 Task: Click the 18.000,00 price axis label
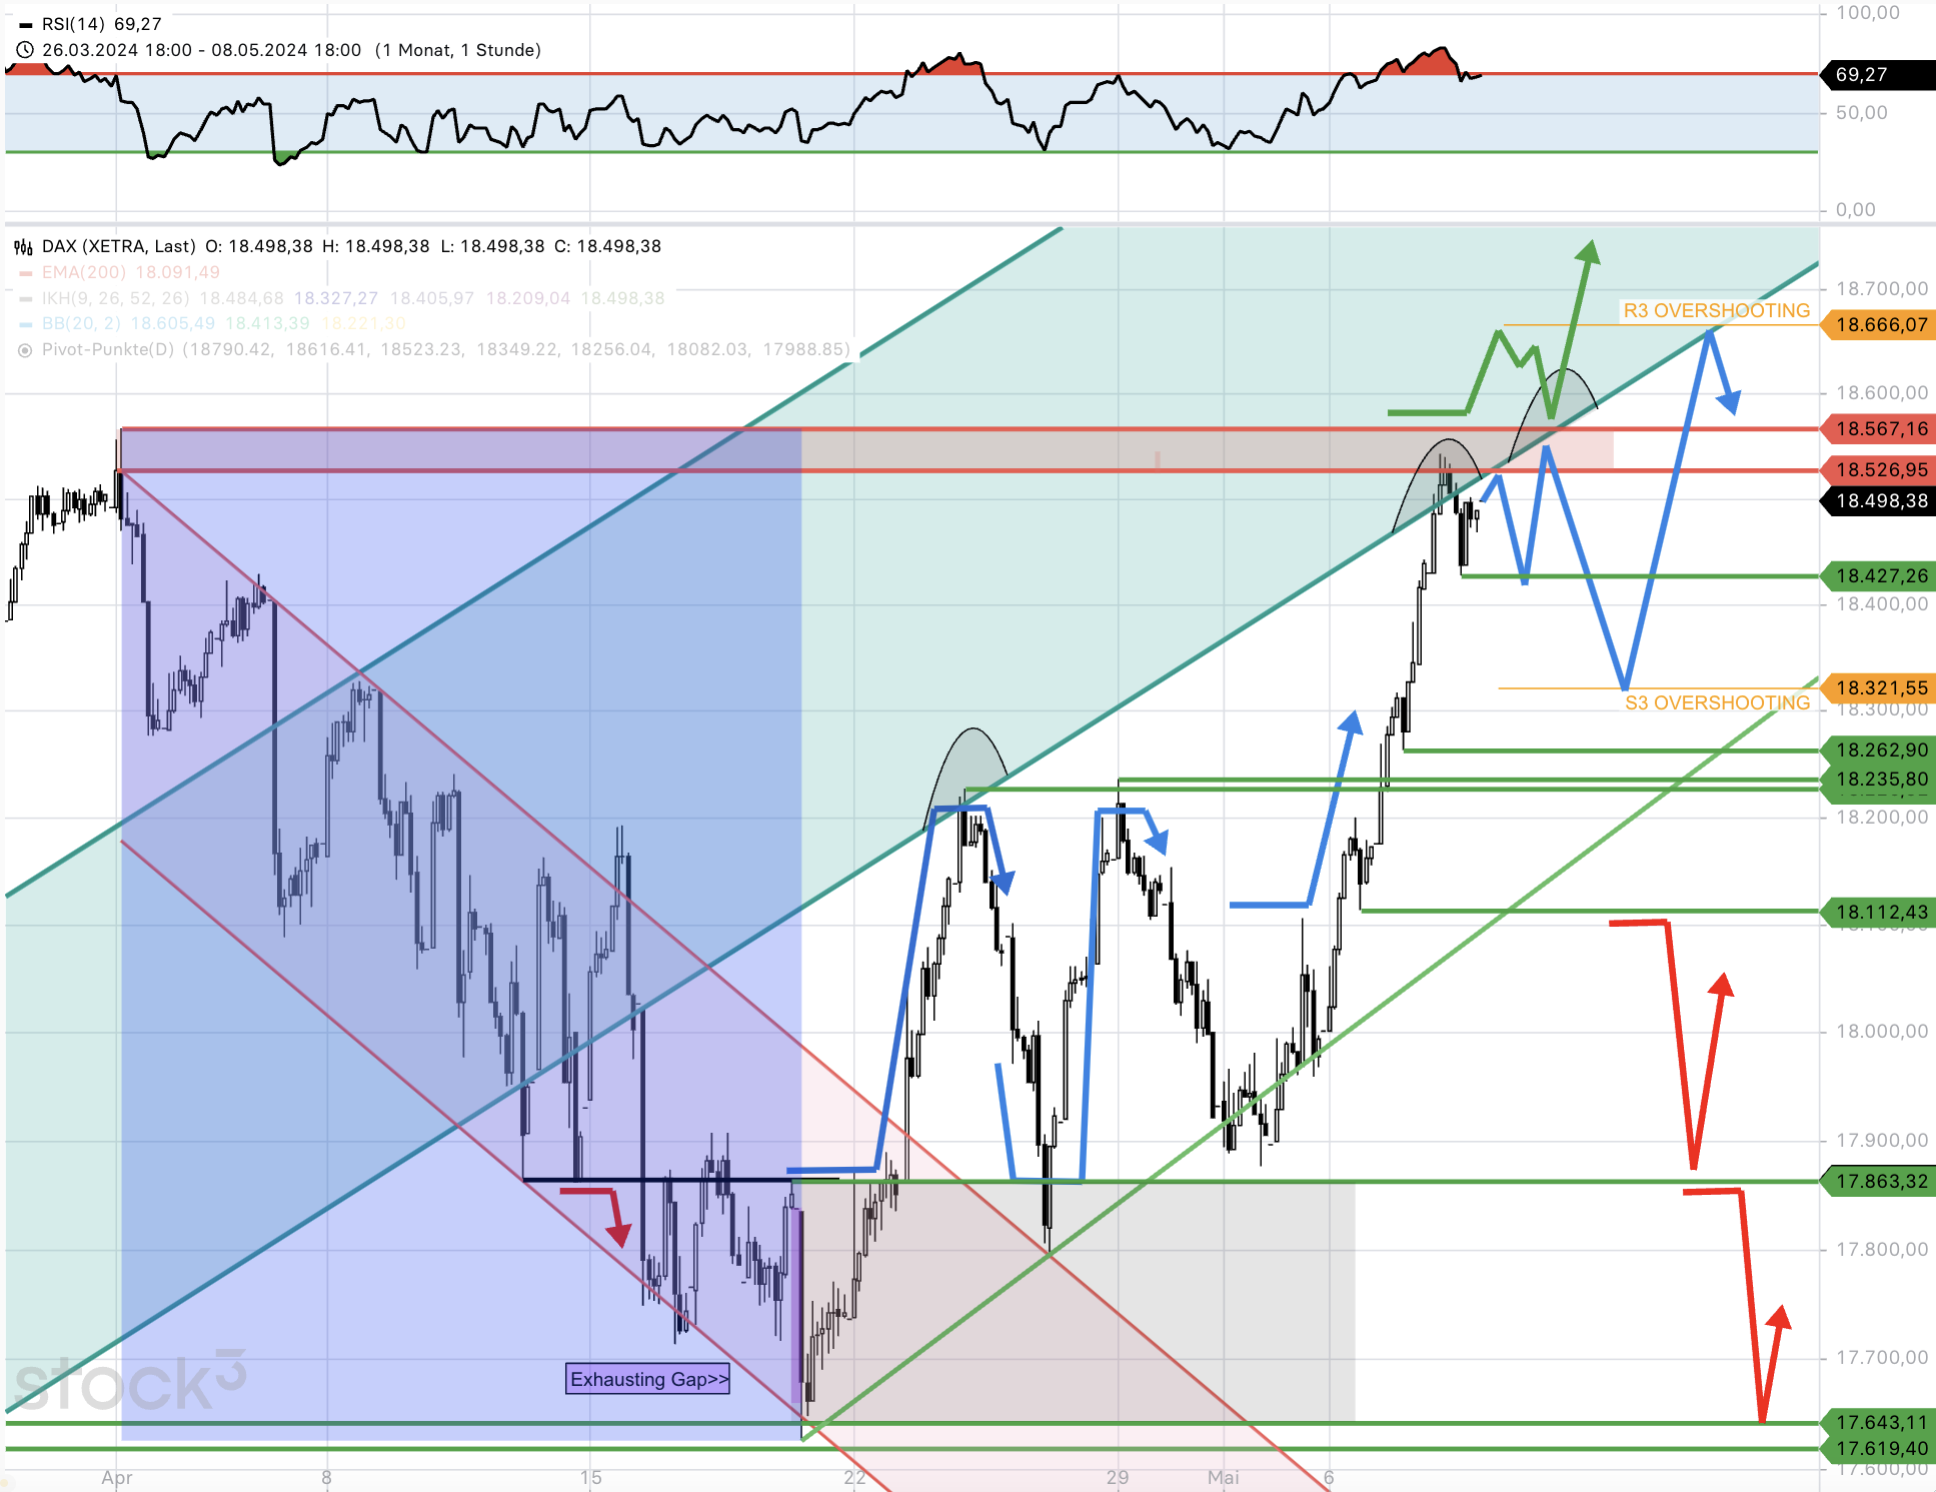[x=1882, y=1032]
